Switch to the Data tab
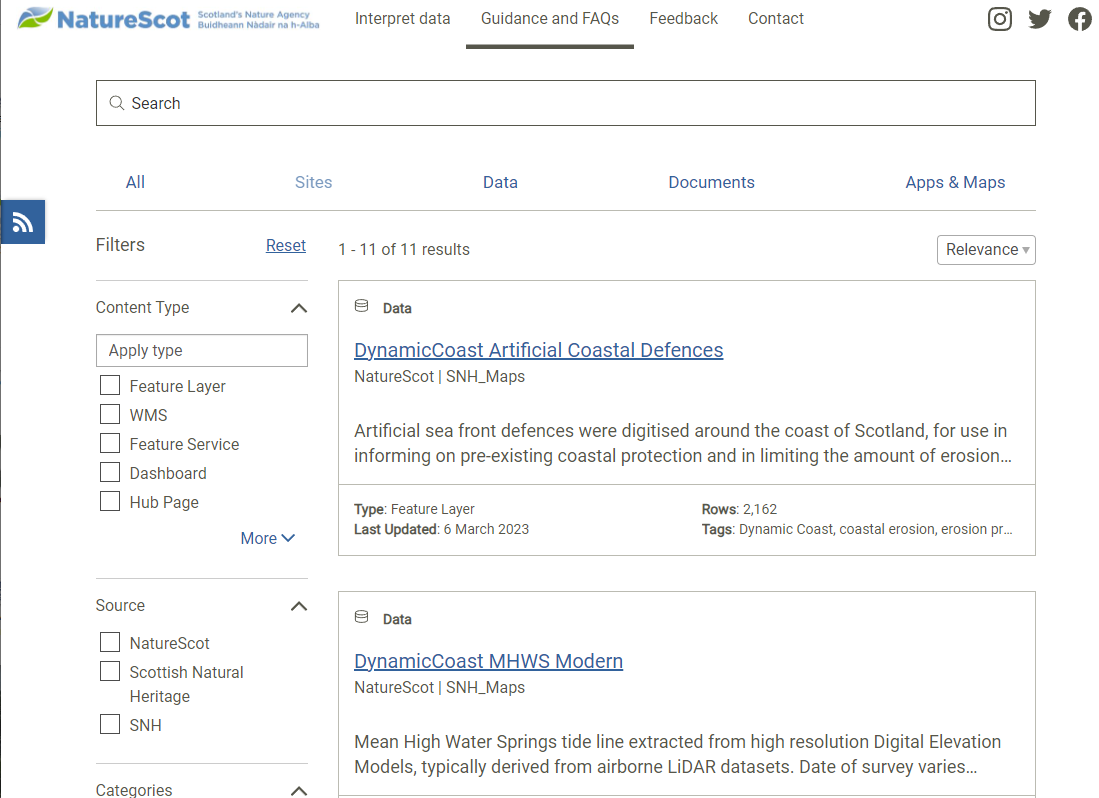Screen dimensions: 1099x798 pos(500,183)
